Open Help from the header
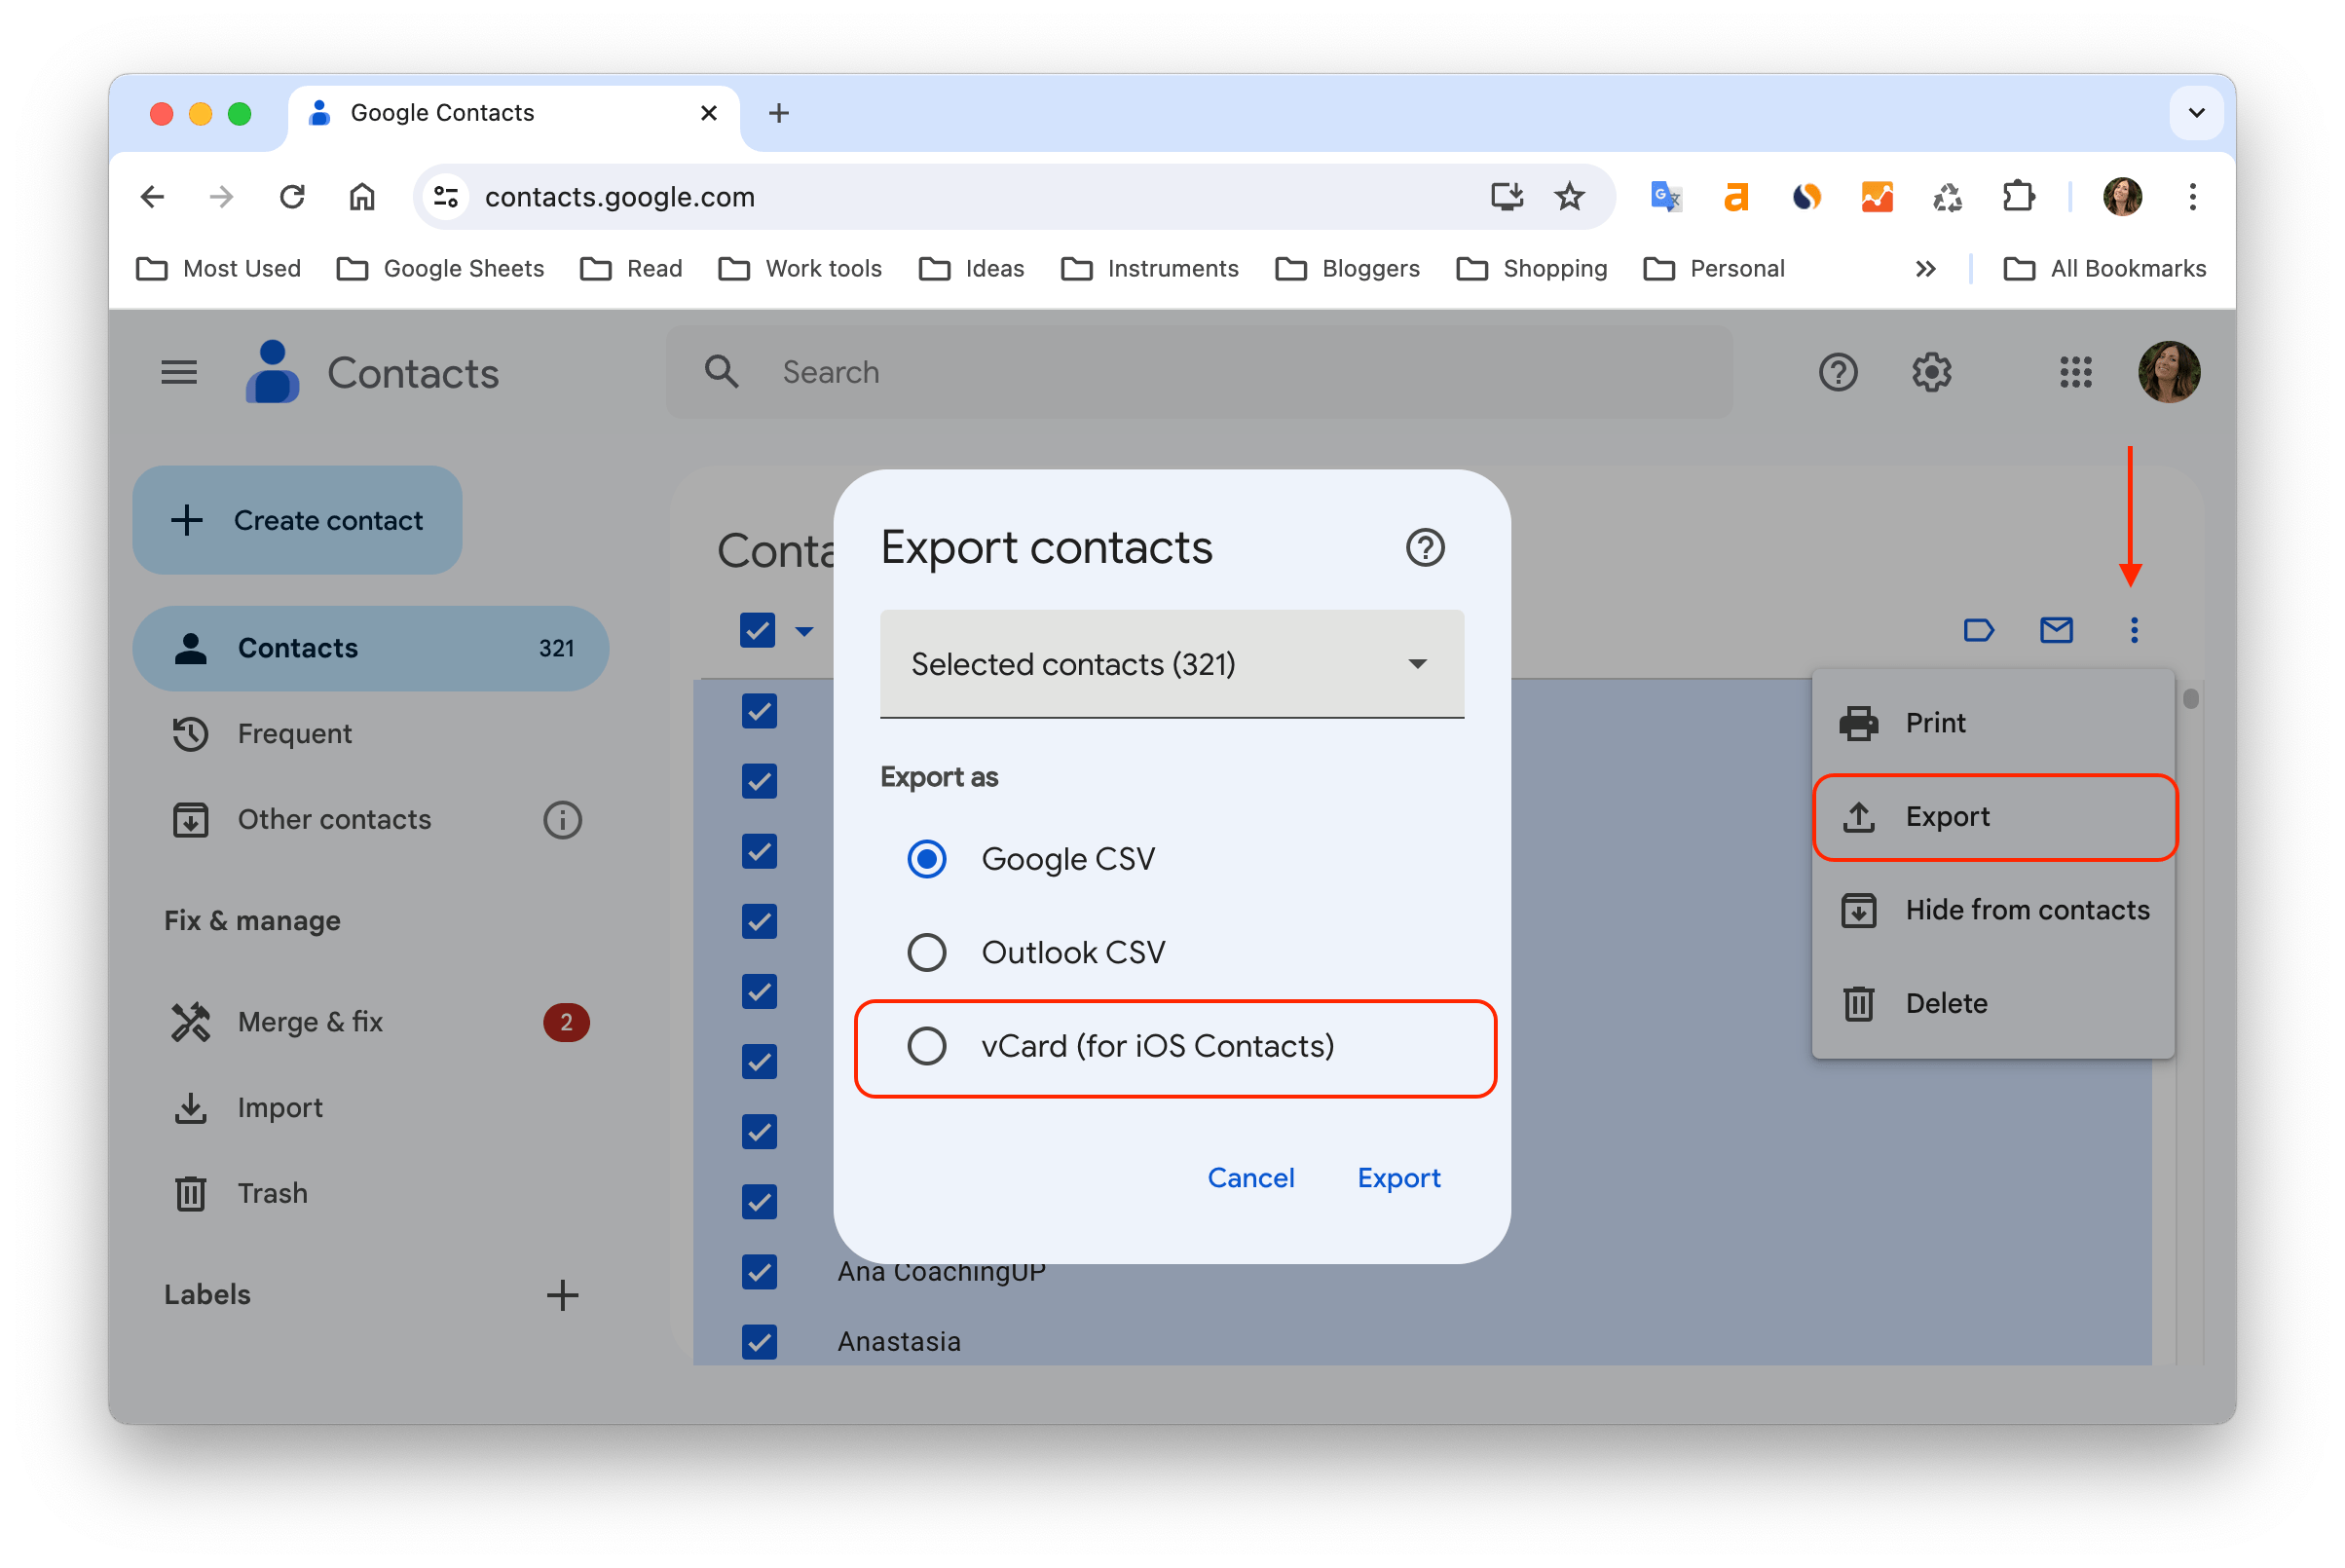Image resolution: width=2345 pixels, height=1568 pixels. [1837, 372]
